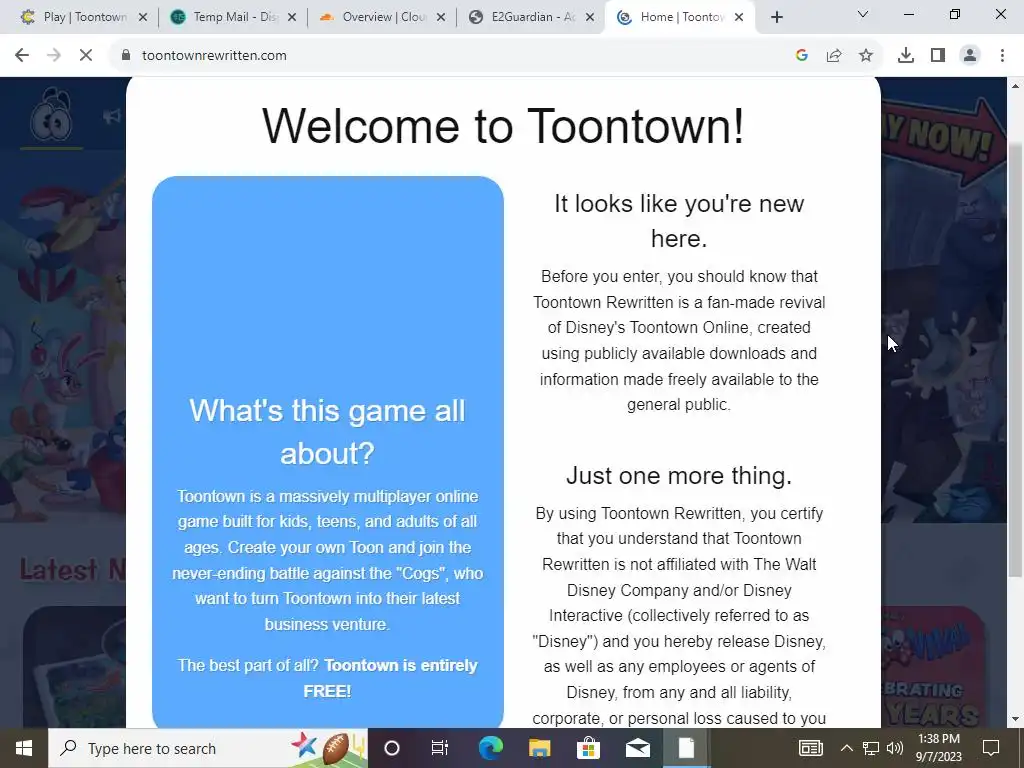Open the volume speaker tray icon
The width and height of the screenshot is (1024, 768).
895,748
